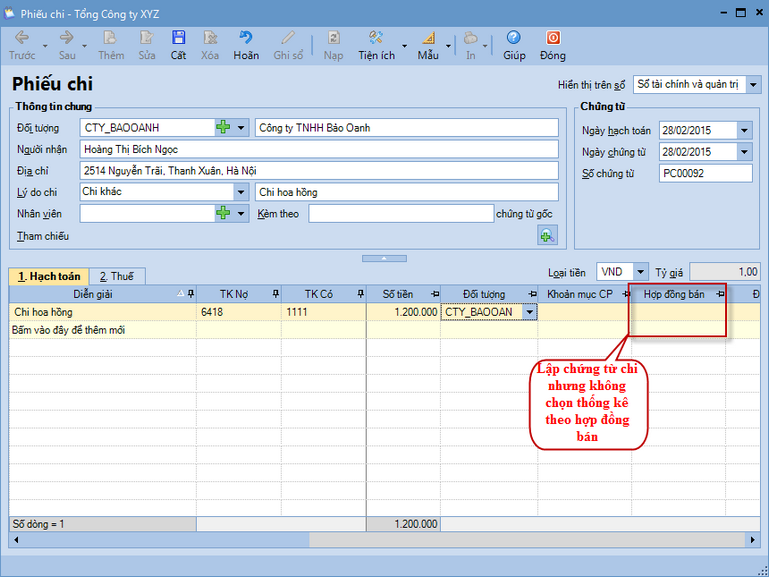
Task: Collapse the general info panel arrow
Action: (384, 258)
